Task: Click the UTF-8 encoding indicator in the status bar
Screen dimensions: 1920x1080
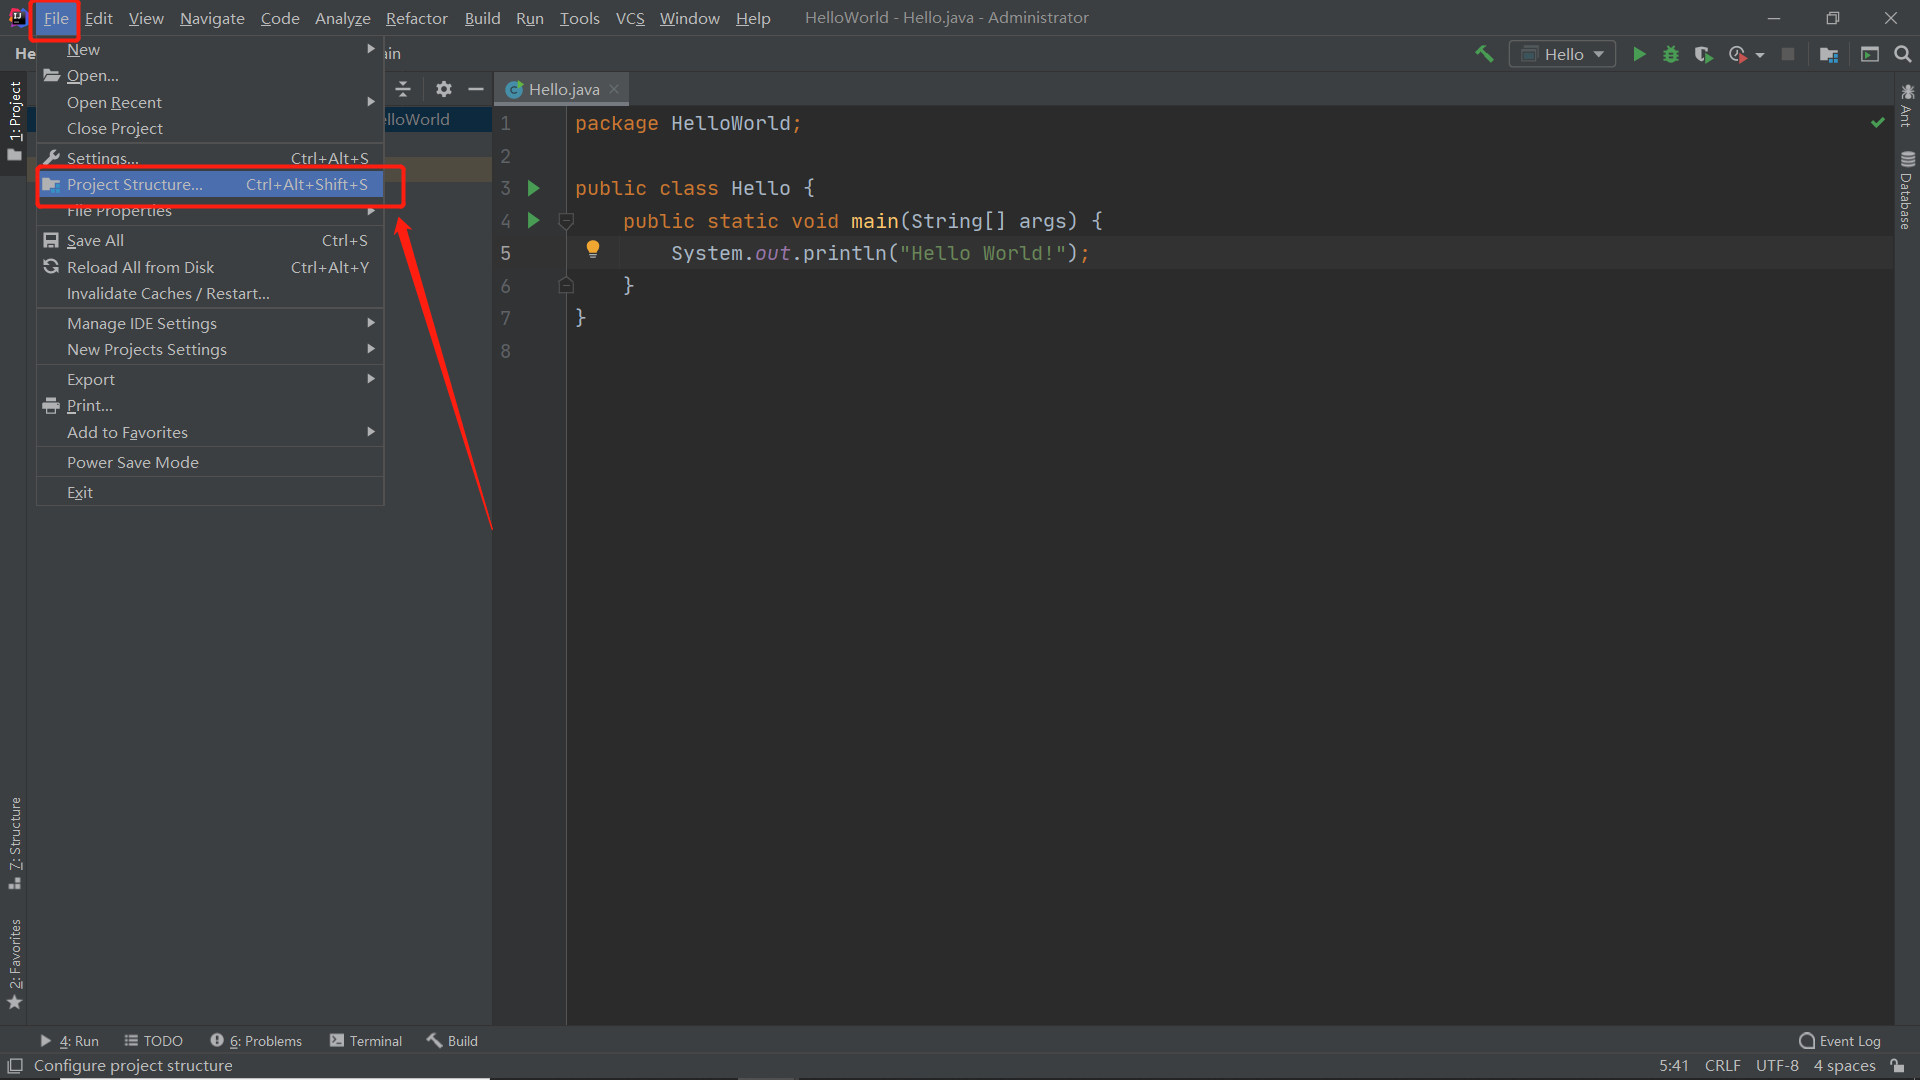Action: (x=1776, y=1065)
